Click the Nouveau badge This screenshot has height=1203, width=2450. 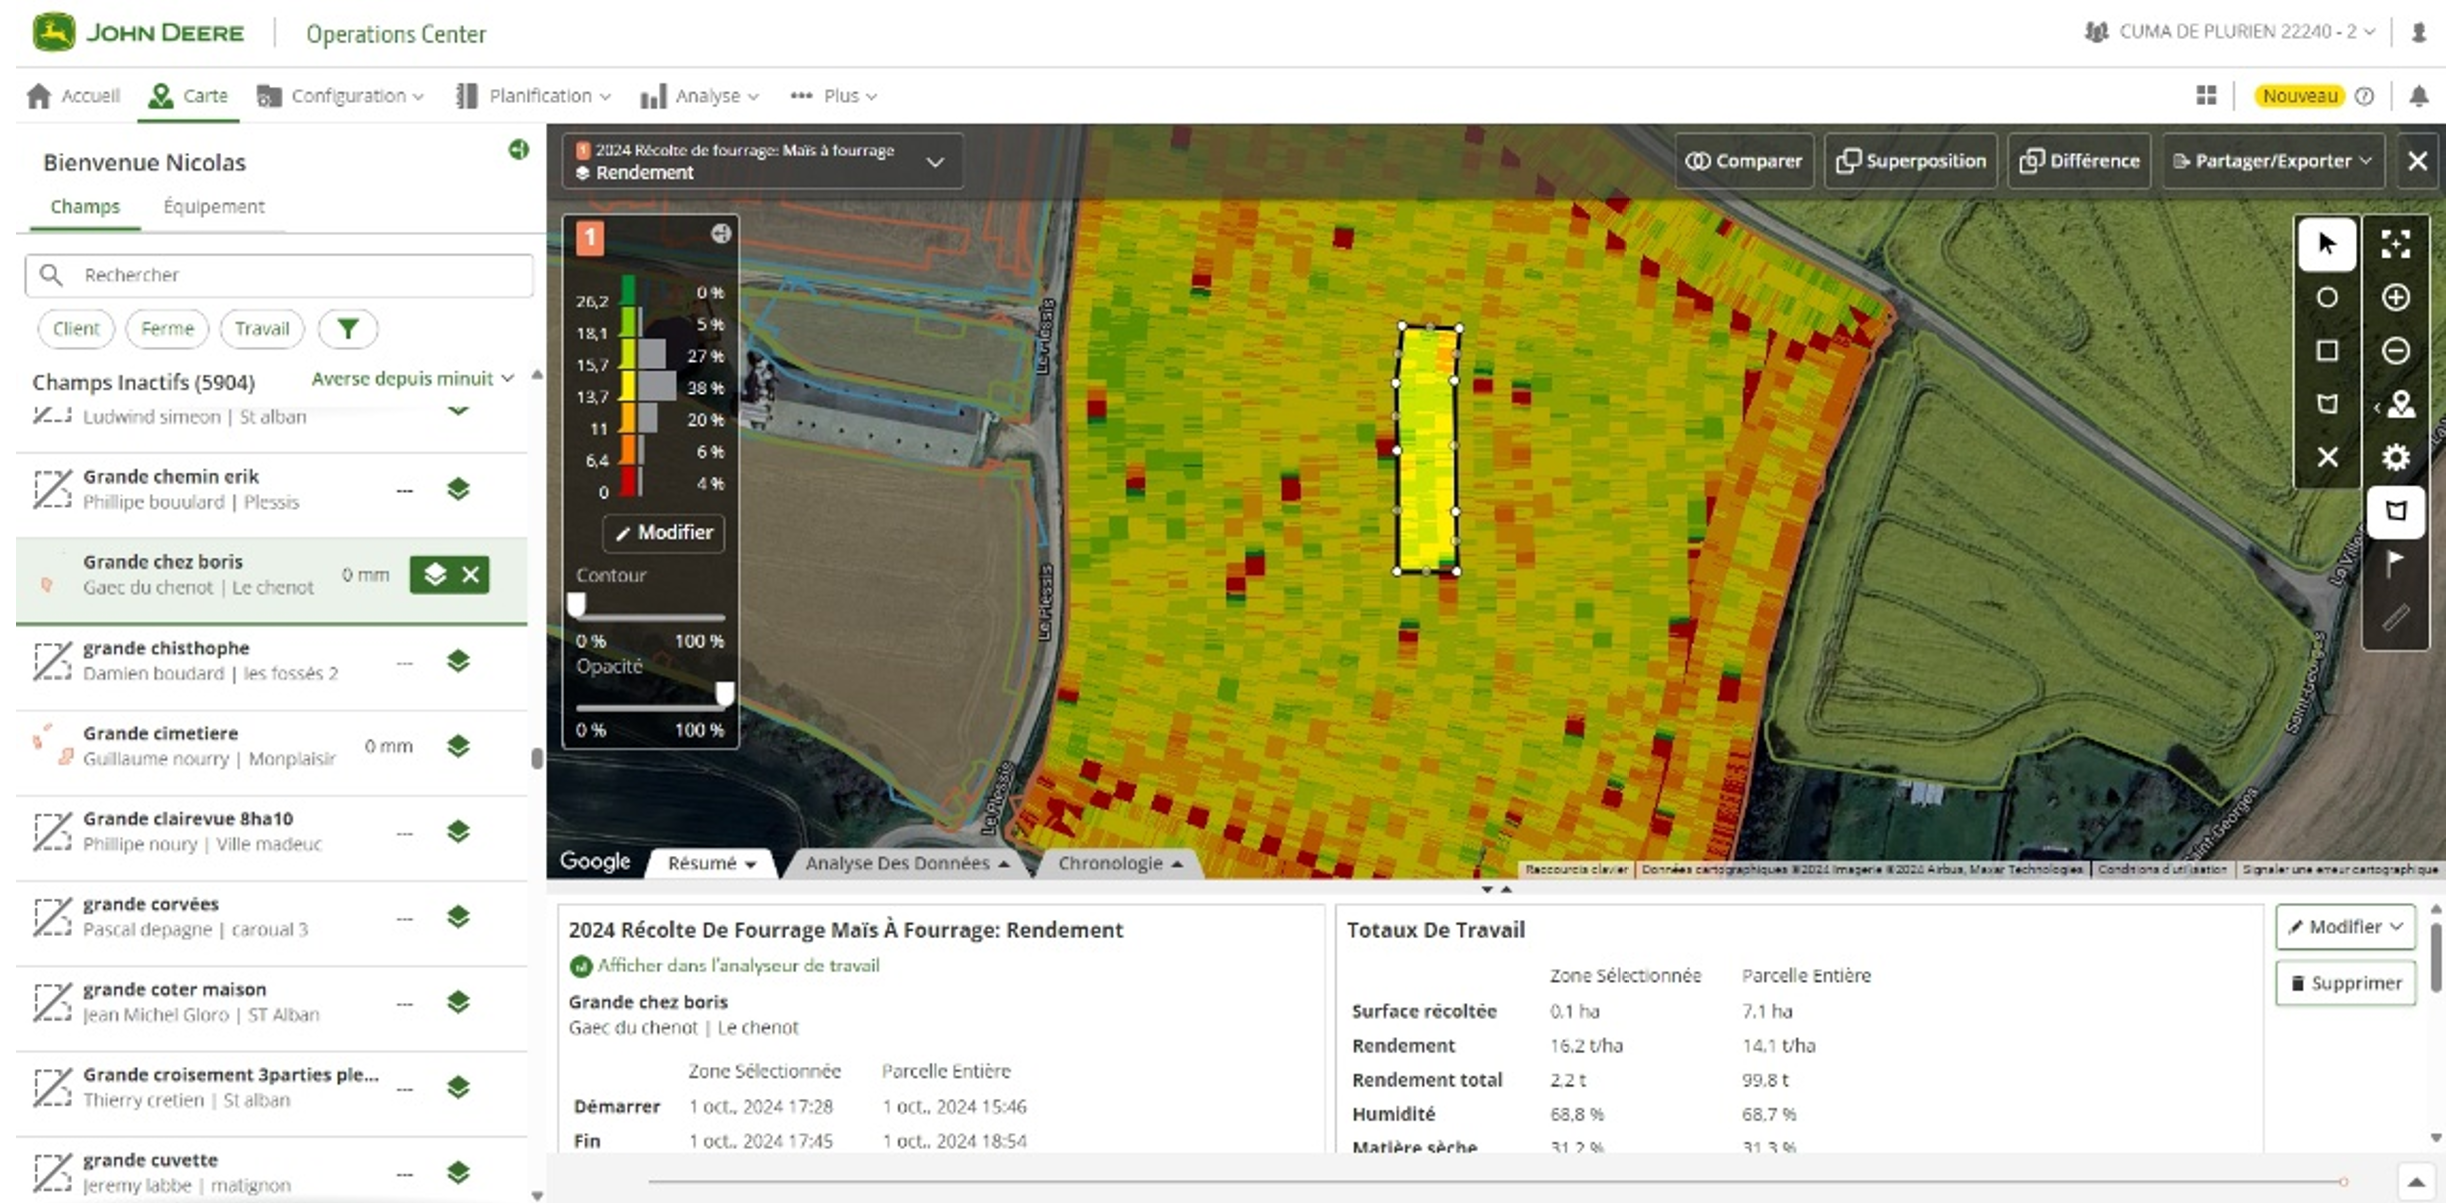coord(2299,96)
